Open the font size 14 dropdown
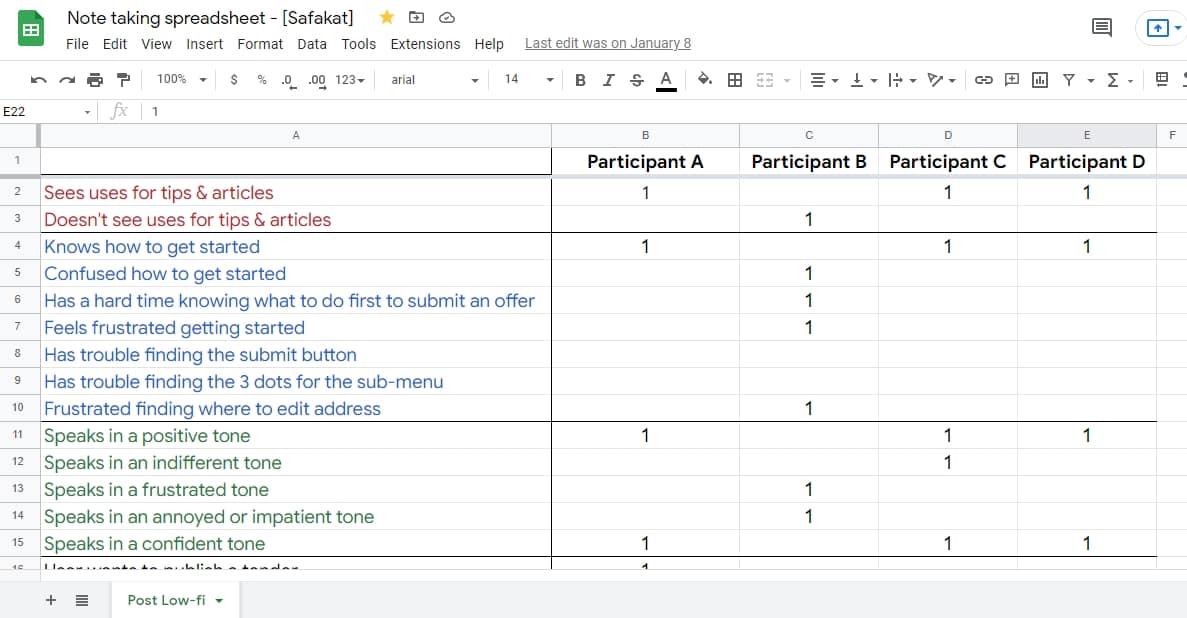Viewport: 1187px width, 618px height. click(x=528, y=80)
